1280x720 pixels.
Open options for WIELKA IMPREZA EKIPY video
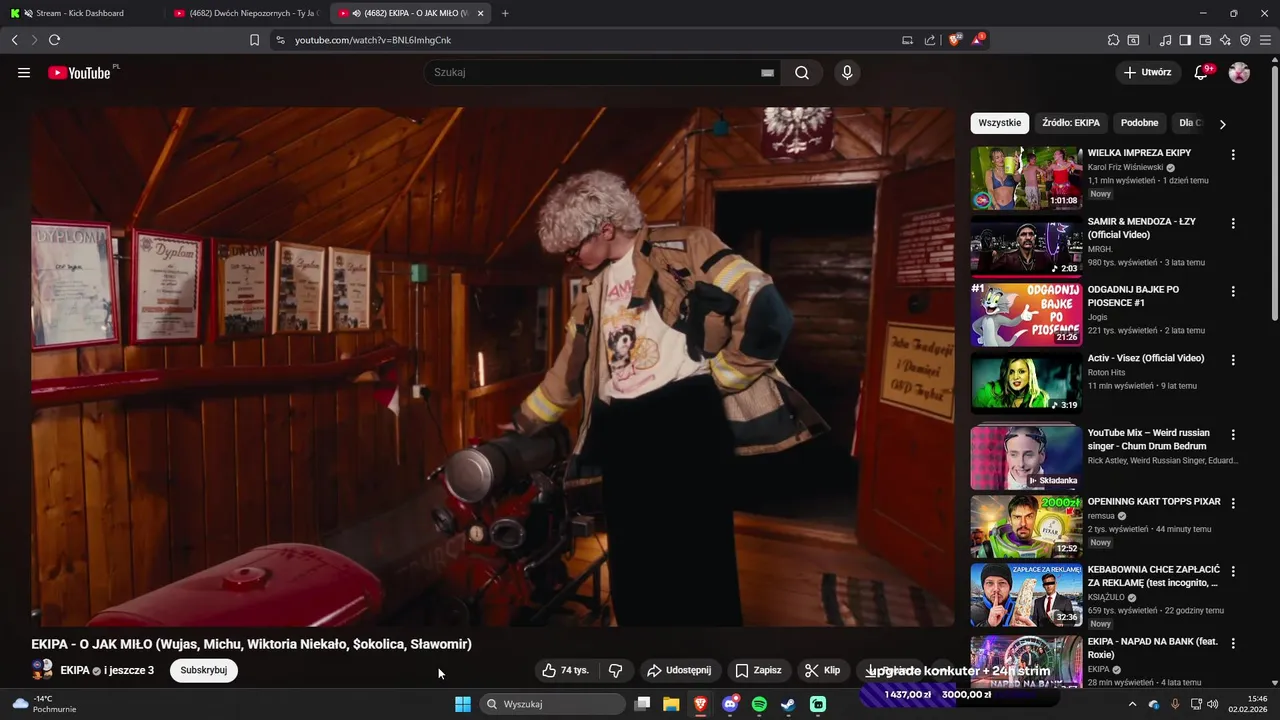pyautogui.click(x=1233, y=155)
